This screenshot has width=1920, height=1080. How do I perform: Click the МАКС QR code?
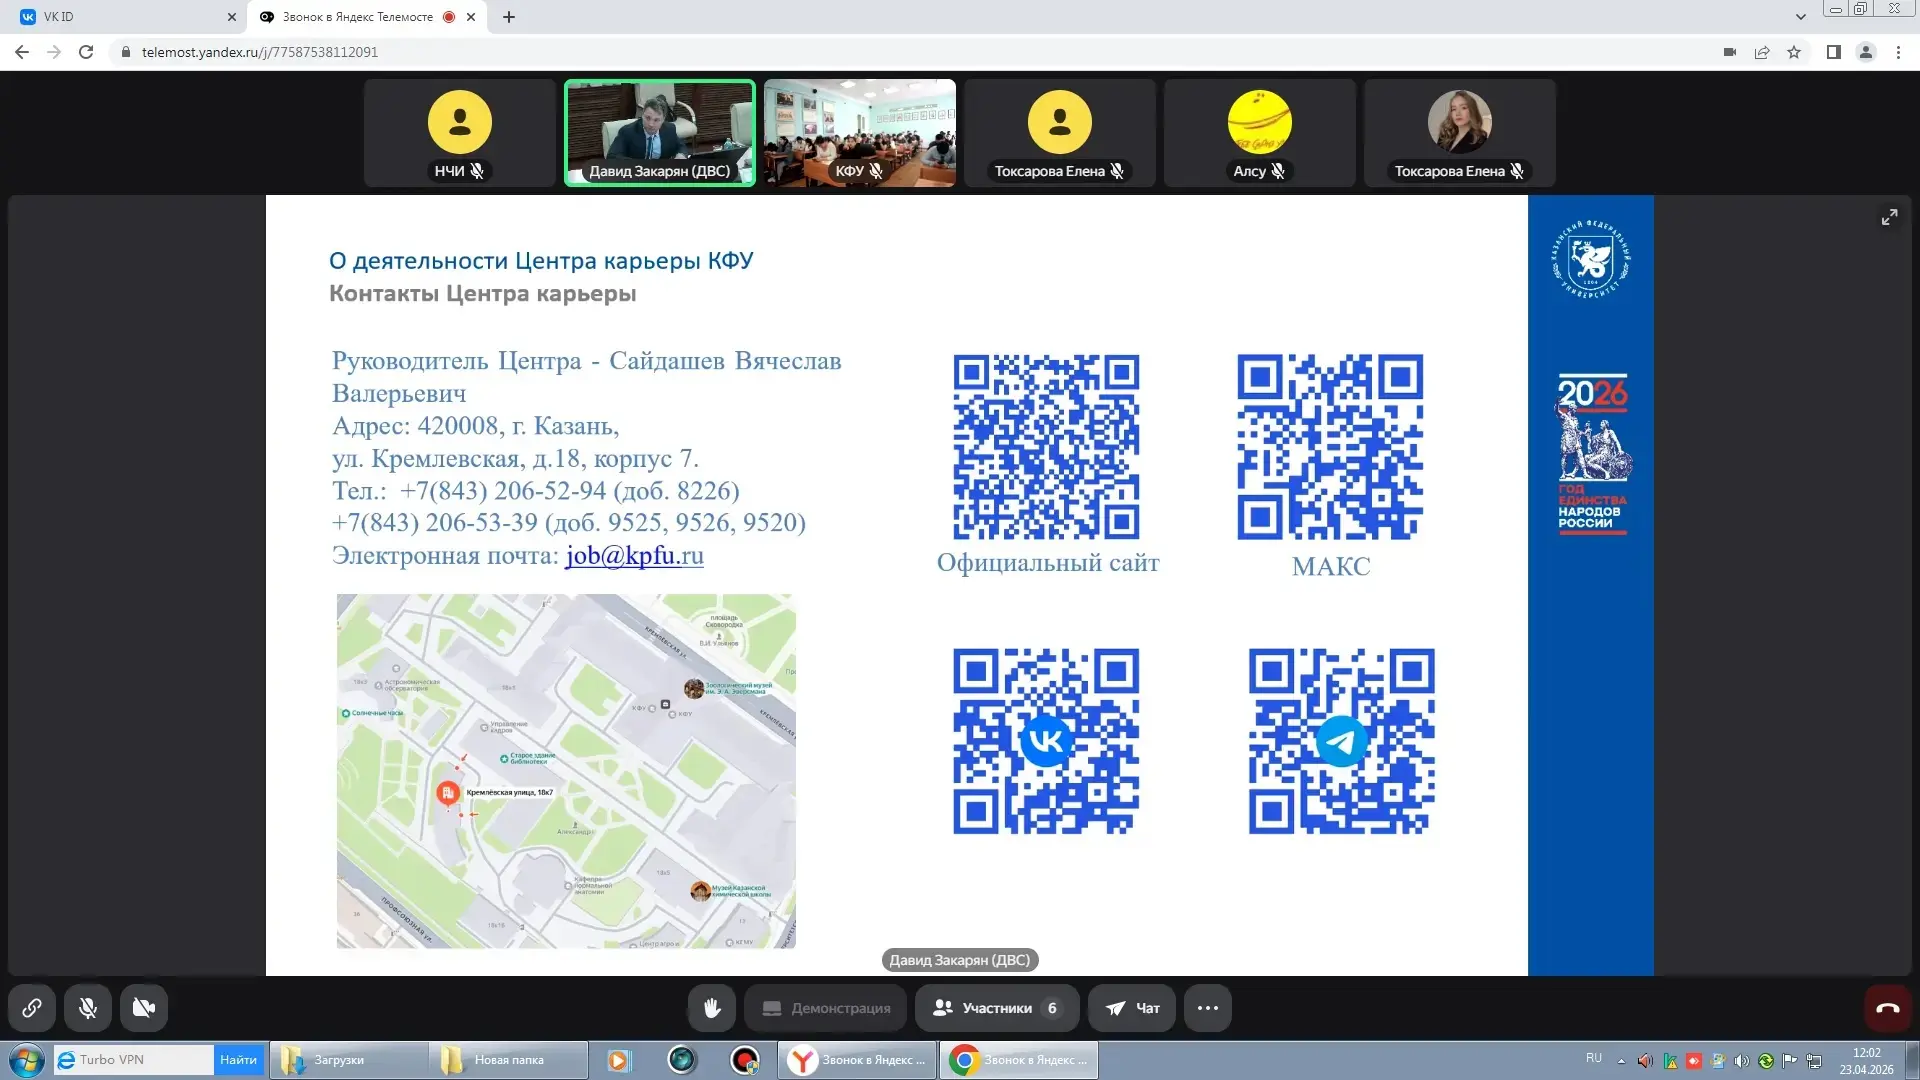pos(1330,447)
